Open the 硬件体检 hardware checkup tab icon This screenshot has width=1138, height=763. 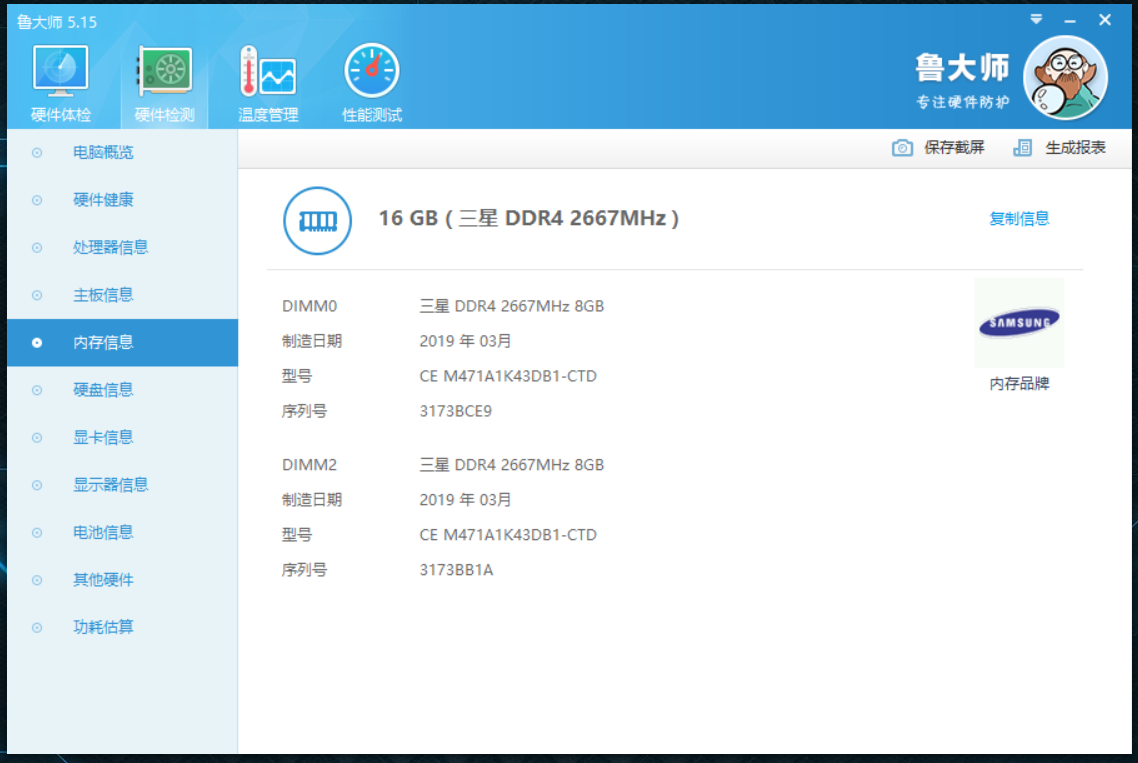(60, 71)
